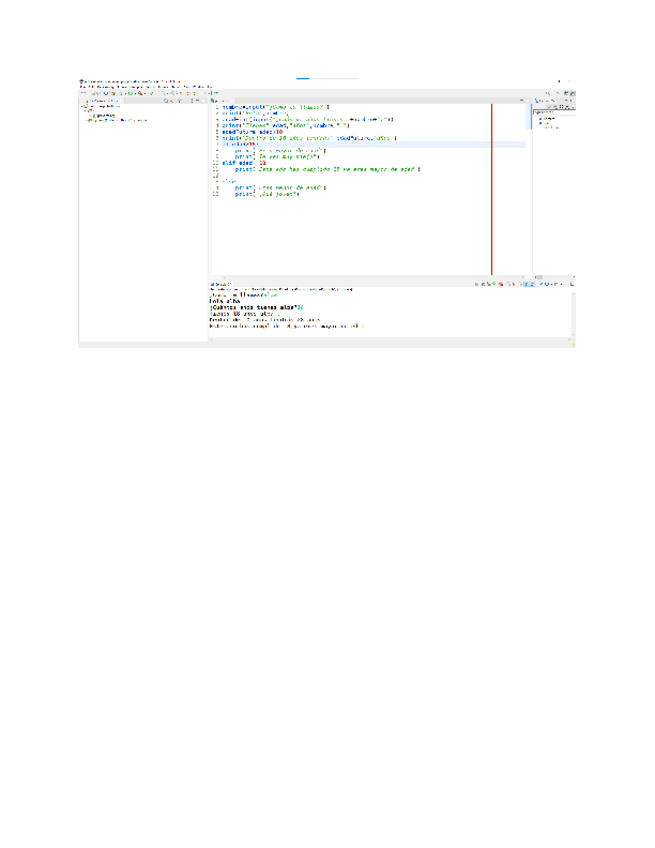Click the search icon at the top right
This screenshot has width=655, height=848.
coord(549,93)
